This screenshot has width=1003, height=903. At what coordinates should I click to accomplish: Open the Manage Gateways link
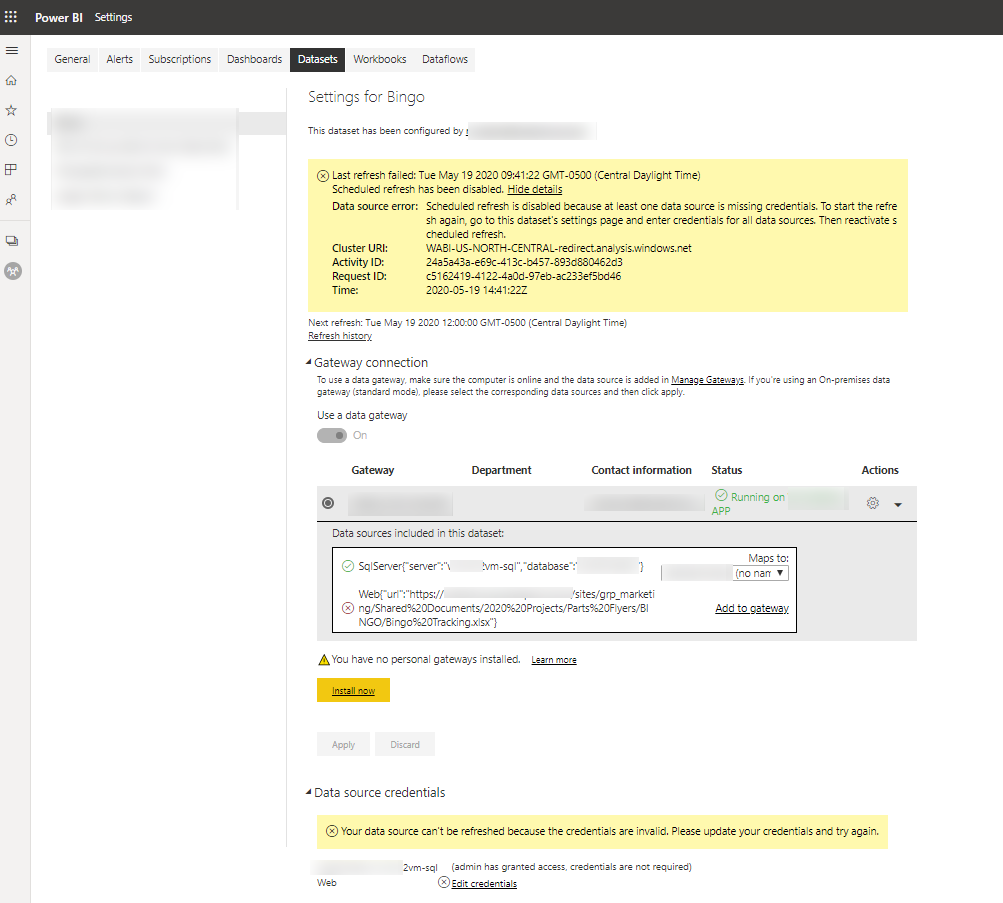click(x=707, y=380)
